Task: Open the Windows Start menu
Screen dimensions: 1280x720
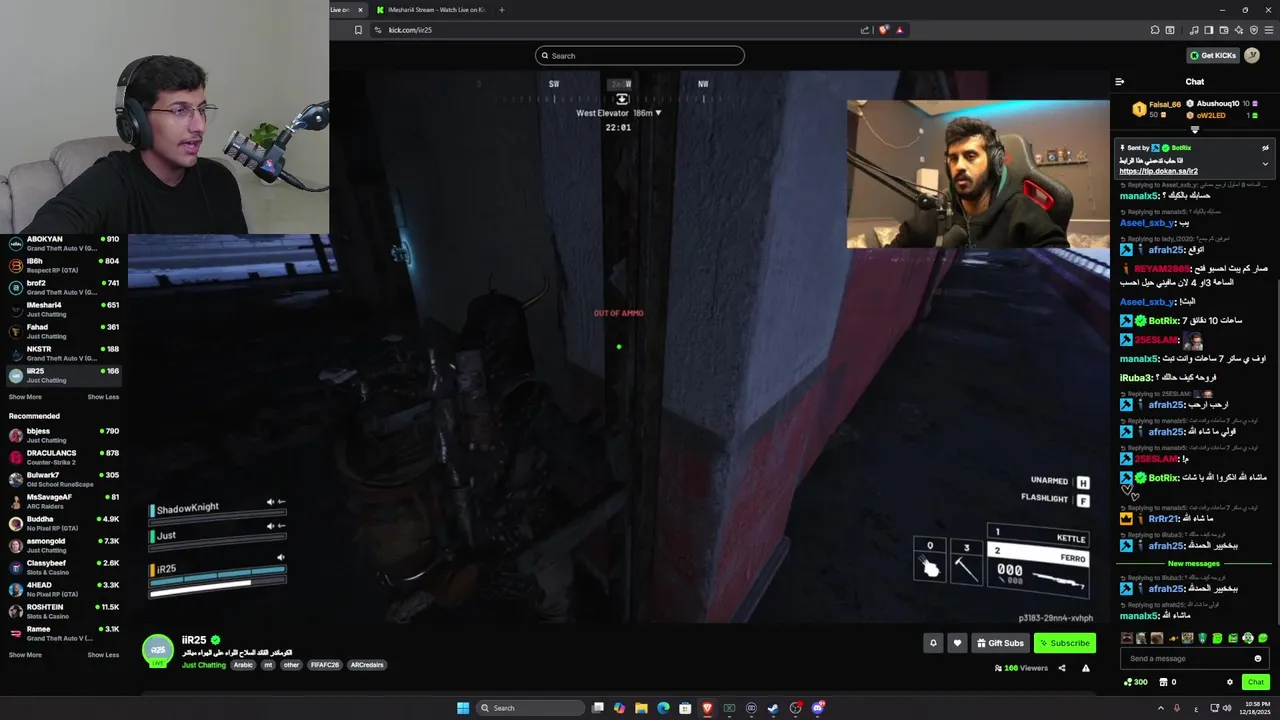Action: tap(463, 708)
